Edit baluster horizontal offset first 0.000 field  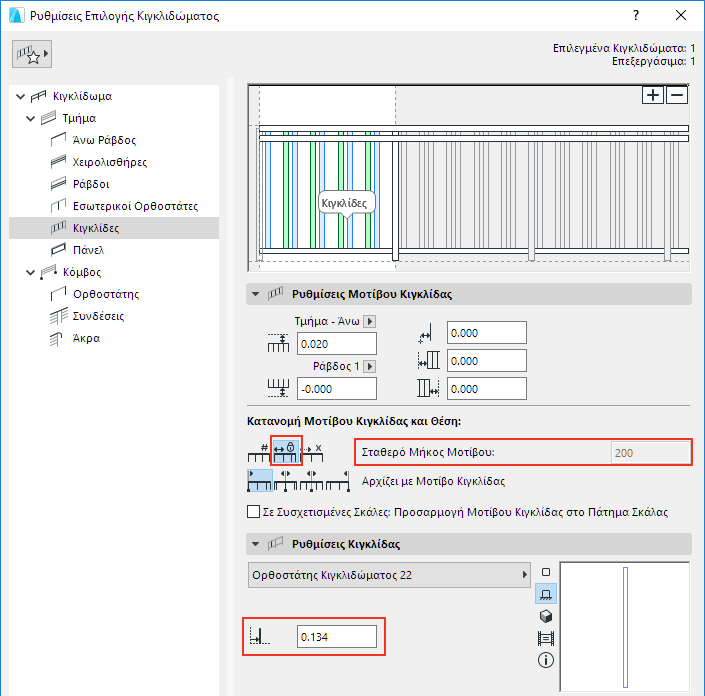pos(486,333)
